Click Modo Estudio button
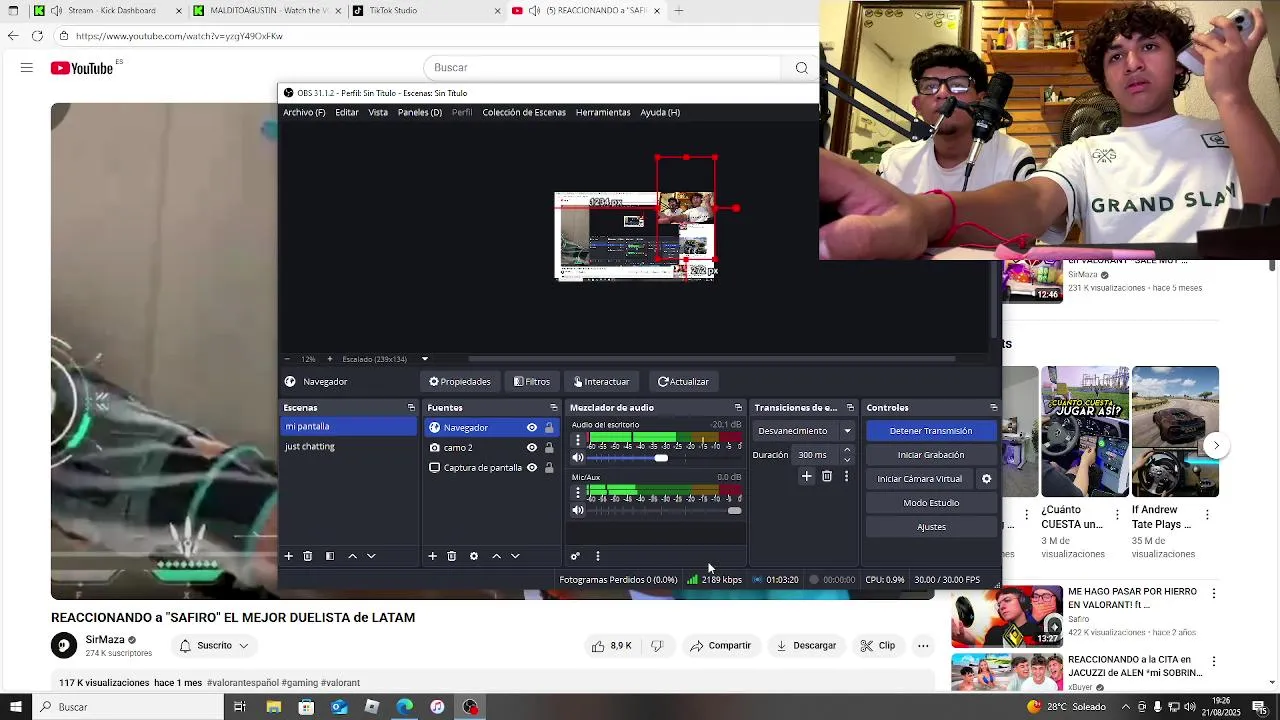This screenshot has height=720, width=1280. 931,503
